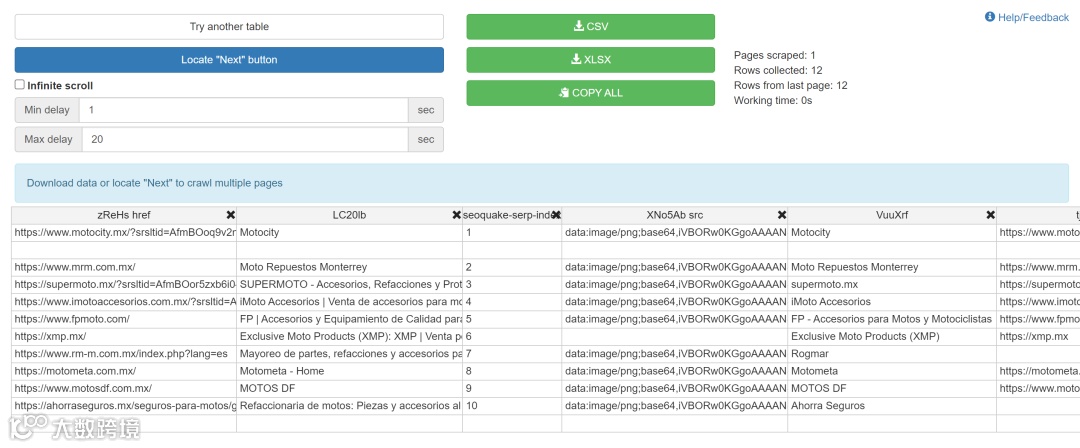The height and width of the screenshot is (448, 1080).
Task: Click the ahorraseguros.mx URL cell
Action: pos(124,406)
